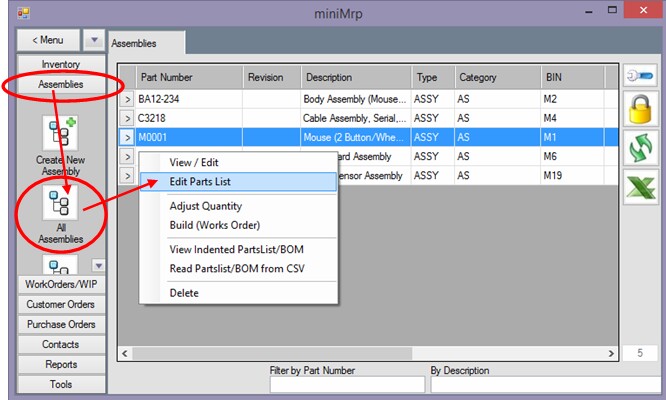Viewport: 666px width, 400px height.
Task: Switch to the Assemblies tab
Action: click(x=133, y=44)
